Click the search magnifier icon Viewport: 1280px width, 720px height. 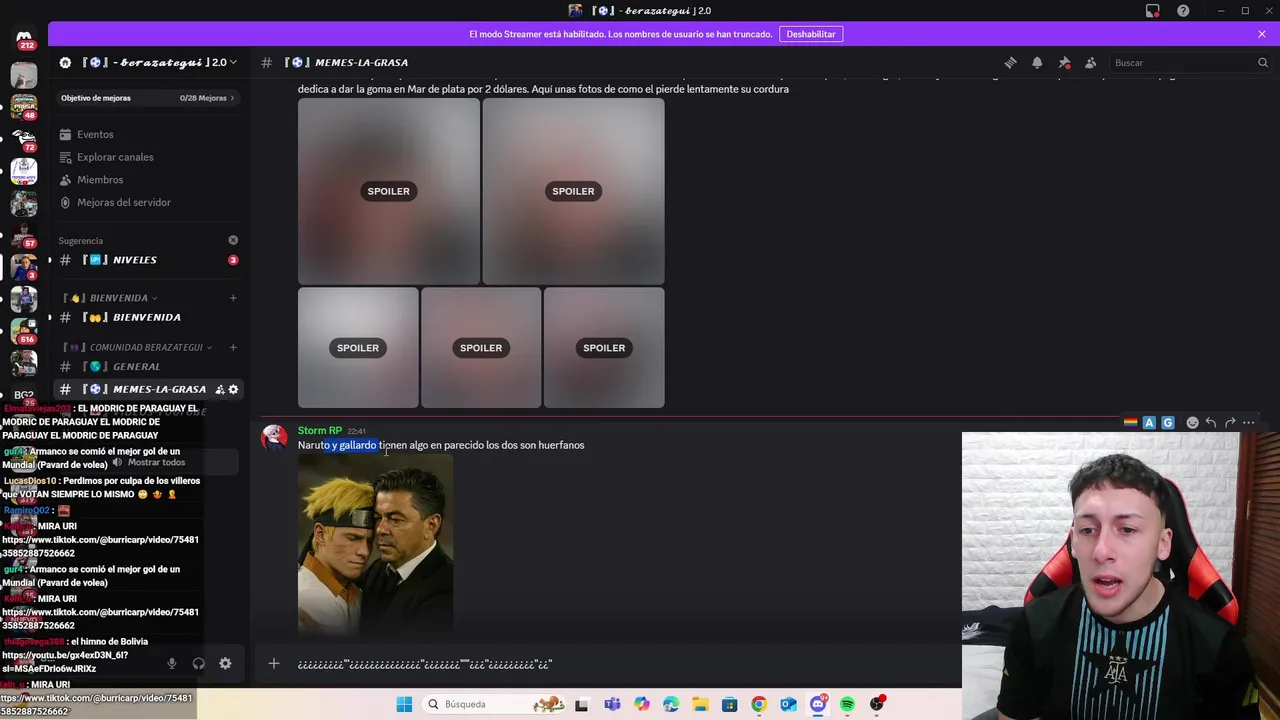click(1262, 62)
